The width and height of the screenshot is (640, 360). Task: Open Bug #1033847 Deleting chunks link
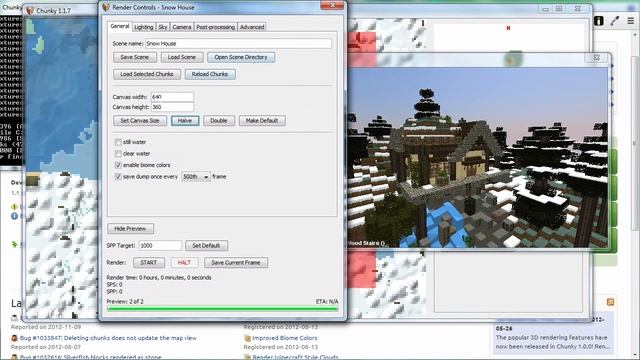point(108,338)
